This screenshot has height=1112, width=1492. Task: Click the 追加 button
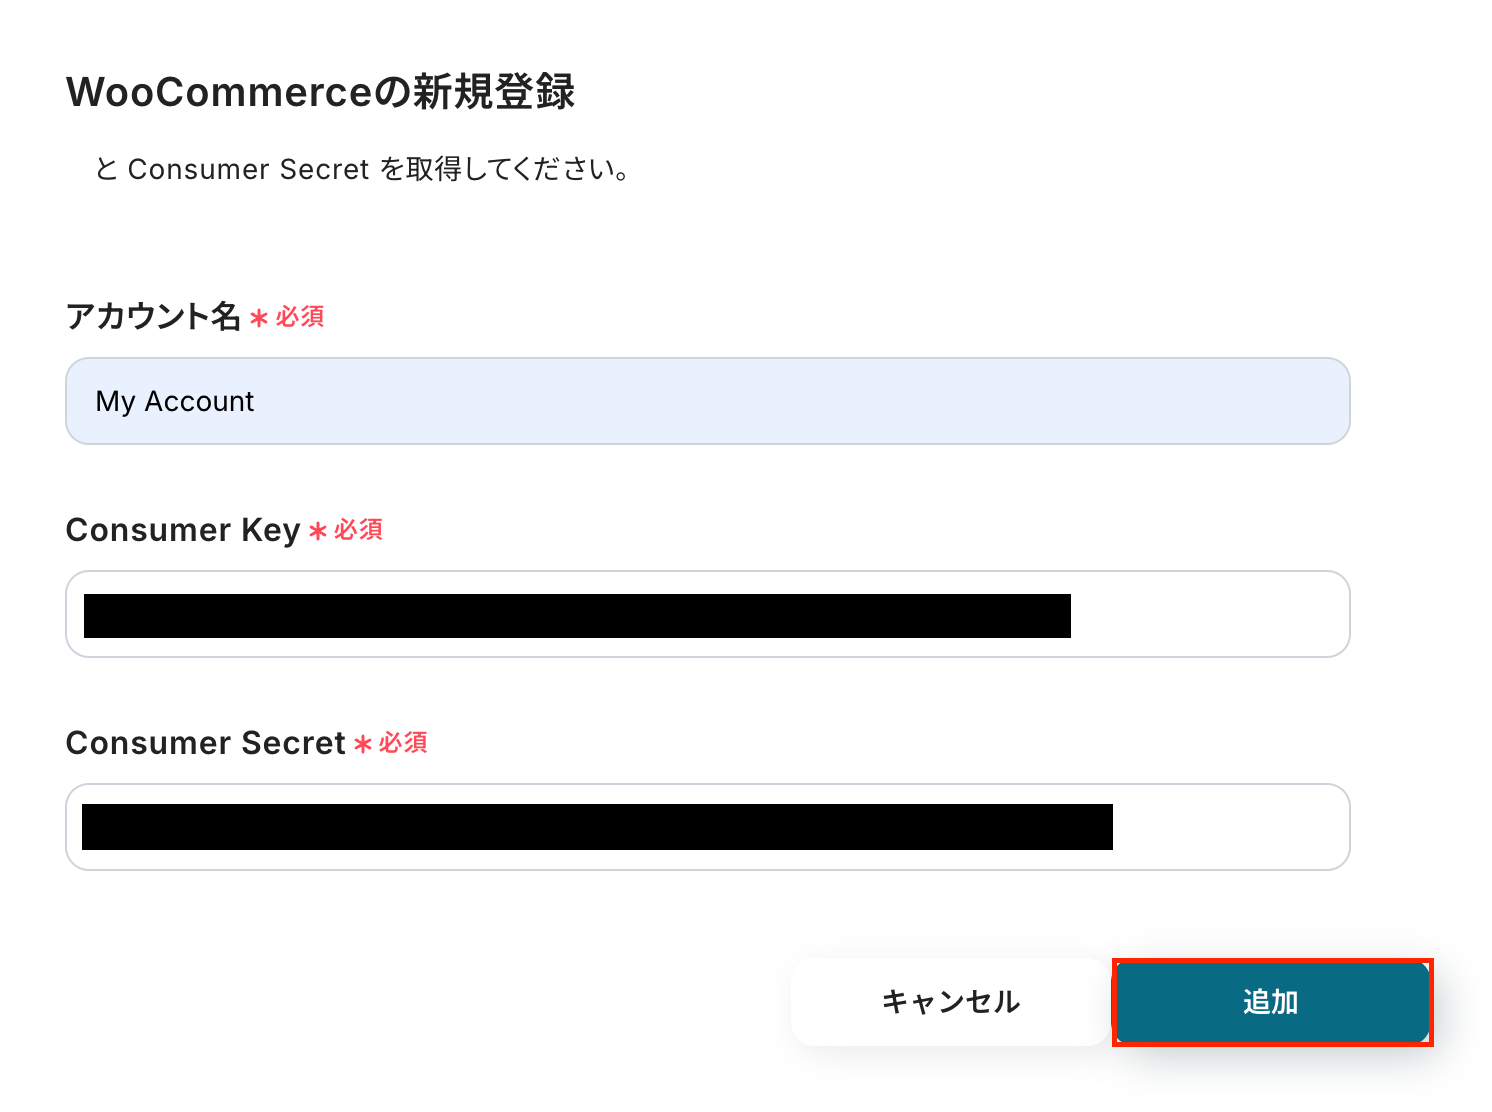(x=1272, y=1002)
